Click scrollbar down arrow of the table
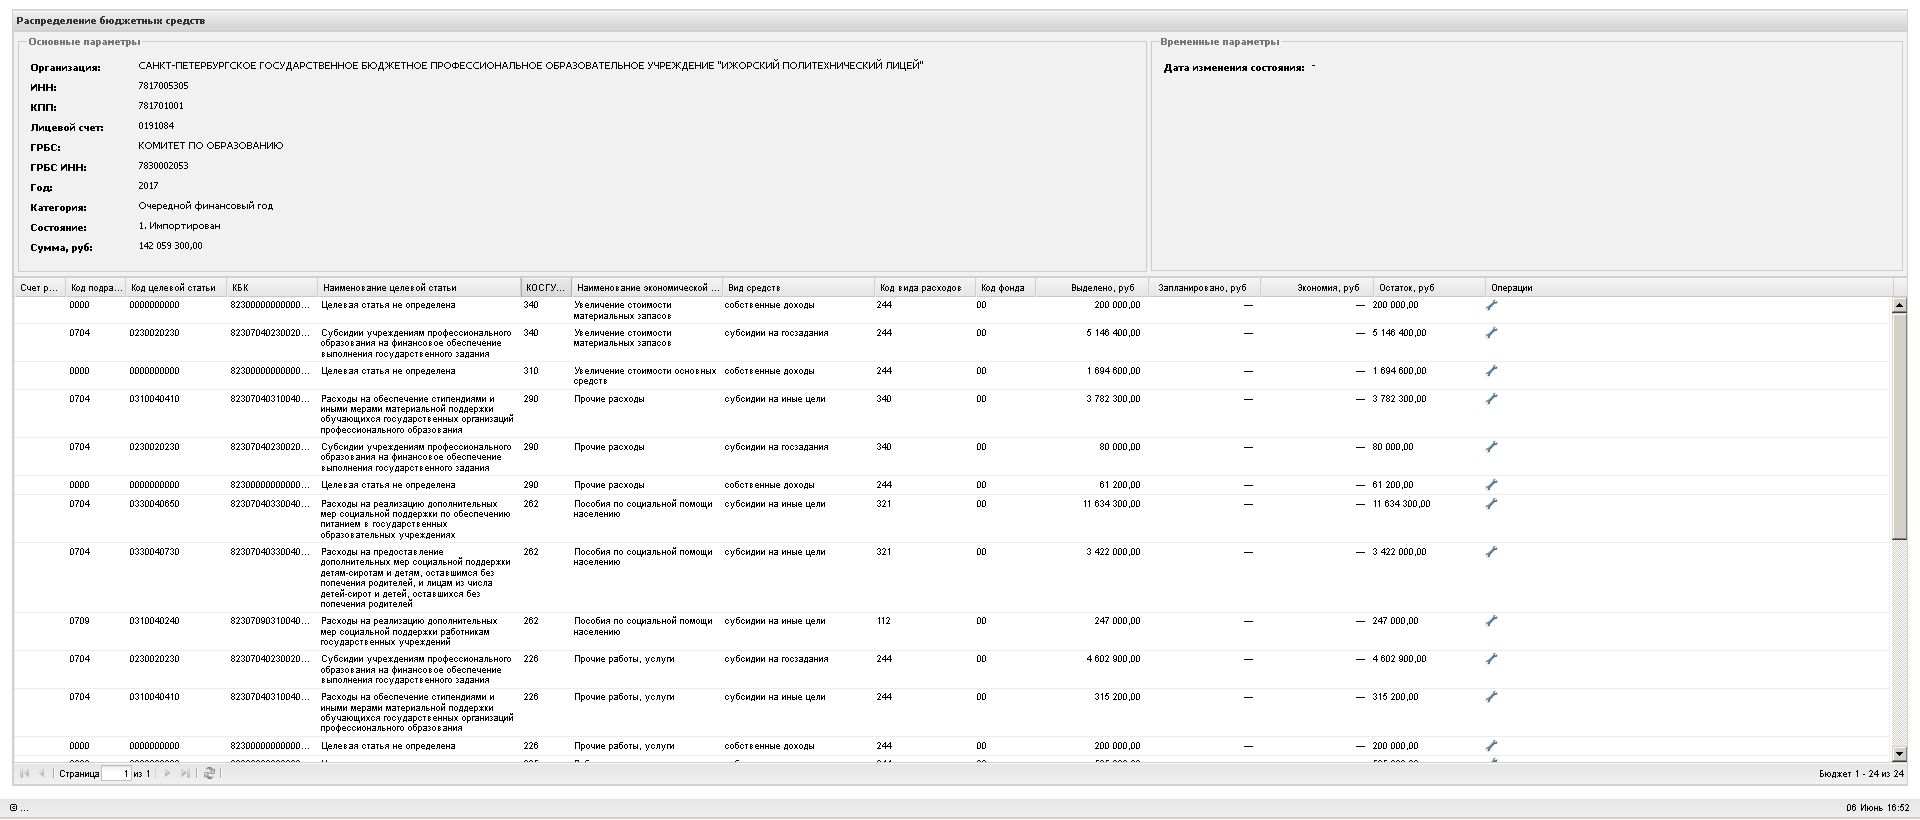Screen dimensions: 1920x820 [1899, 753]
